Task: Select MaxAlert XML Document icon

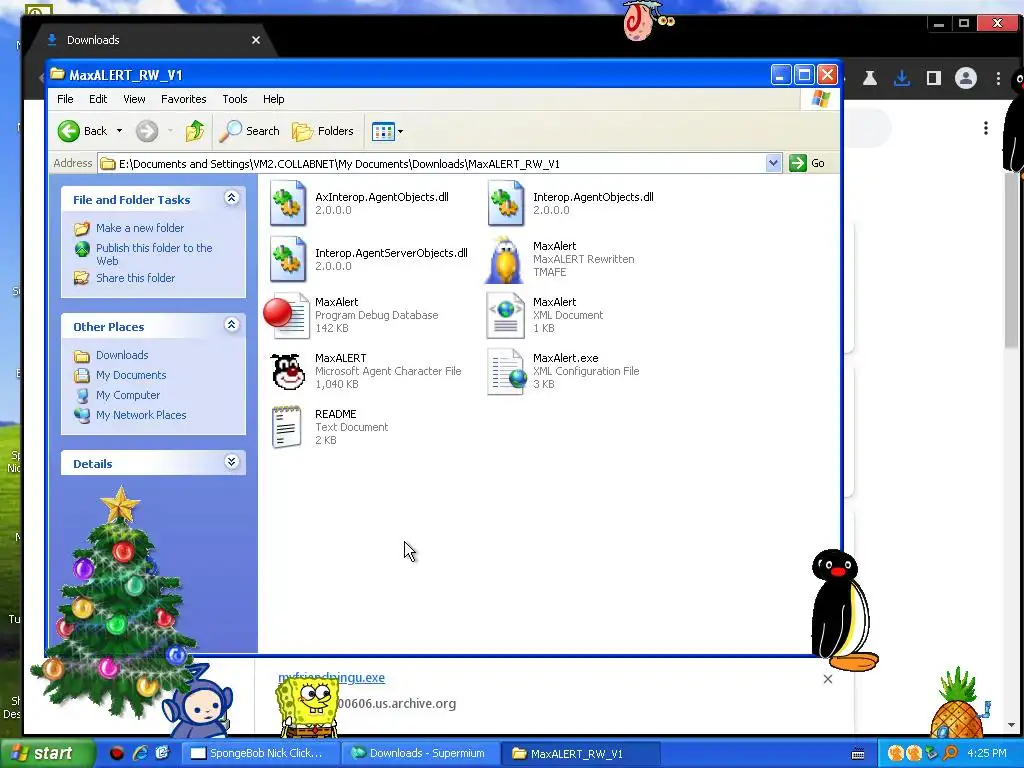Action: pyautogui.click(x=505, y=315)
